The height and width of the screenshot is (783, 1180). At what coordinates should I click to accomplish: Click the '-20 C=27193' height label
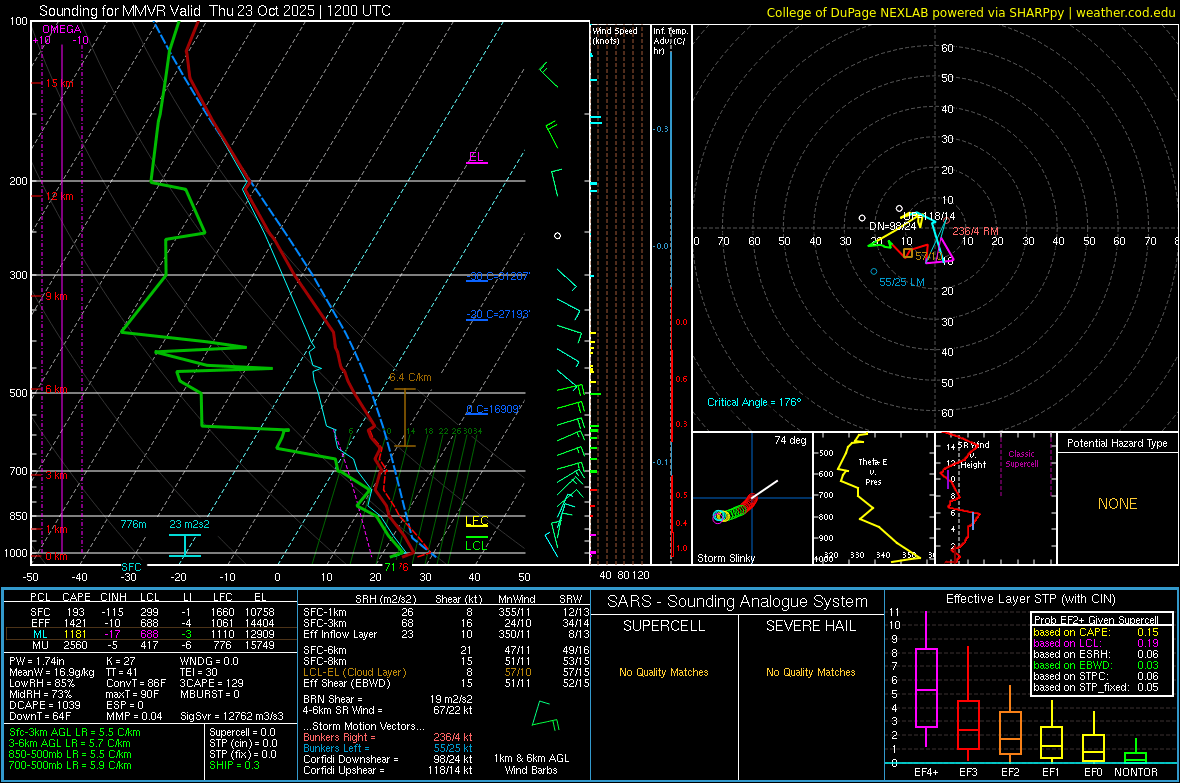point(498,314)
